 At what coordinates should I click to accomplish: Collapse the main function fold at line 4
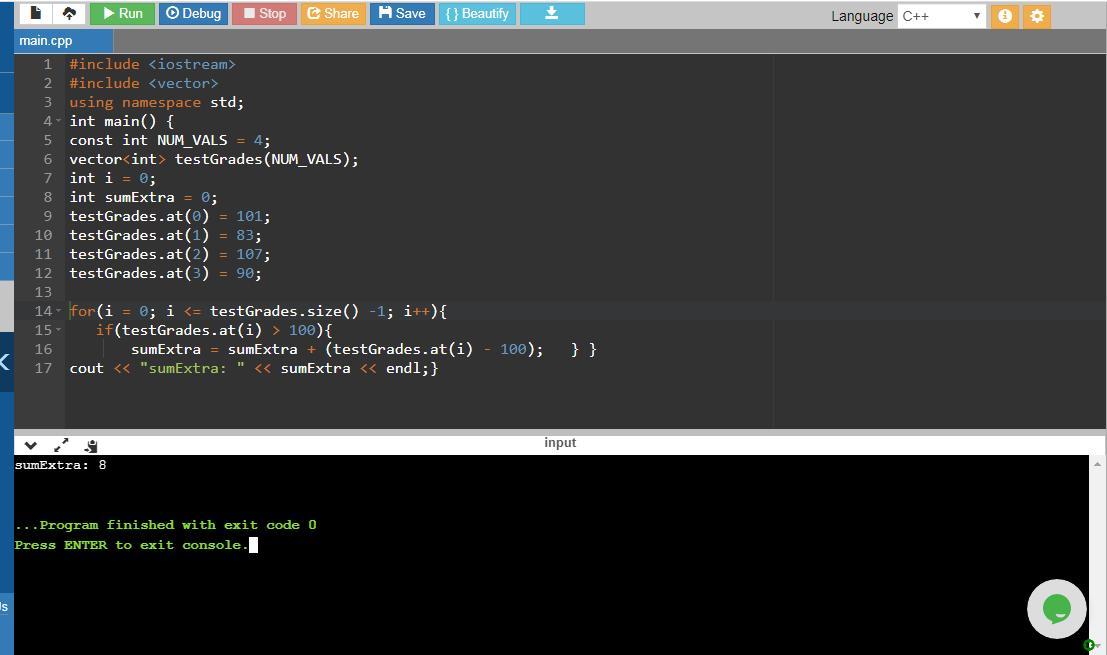(59, 121)
